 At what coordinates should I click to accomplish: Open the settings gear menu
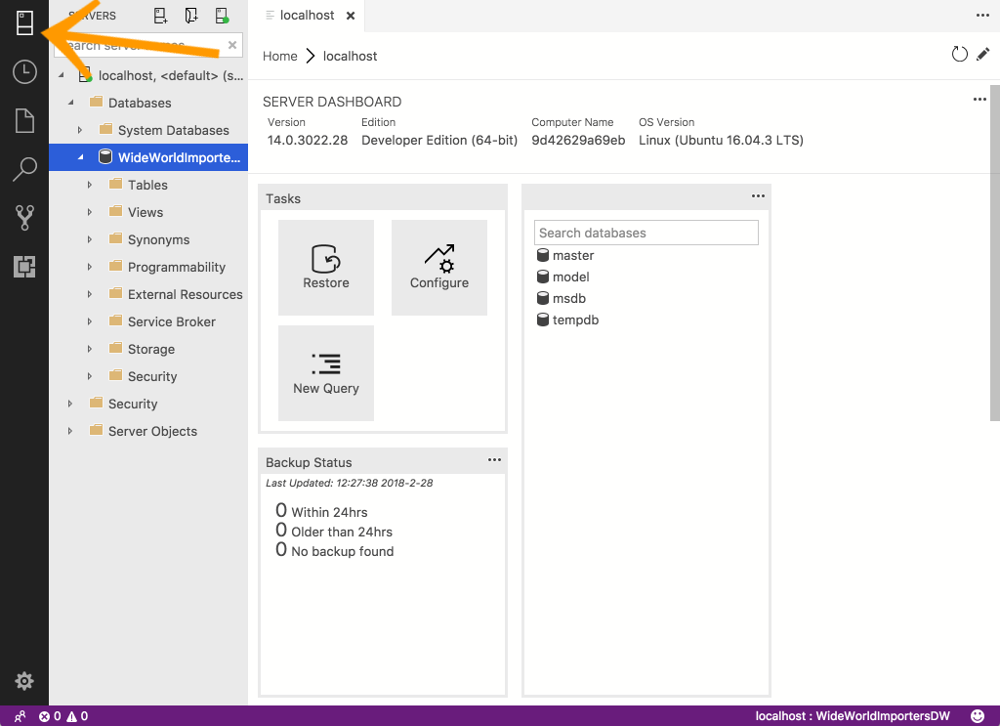point(24,681)
